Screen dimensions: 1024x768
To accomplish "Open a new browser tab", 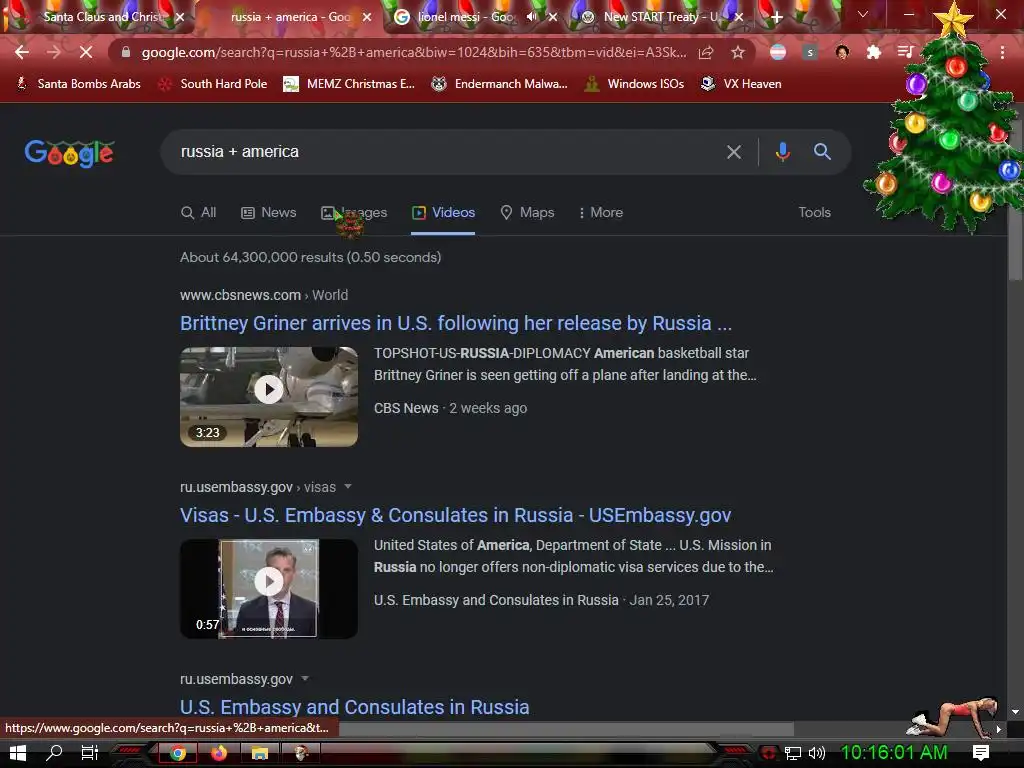I will point(776,17).
